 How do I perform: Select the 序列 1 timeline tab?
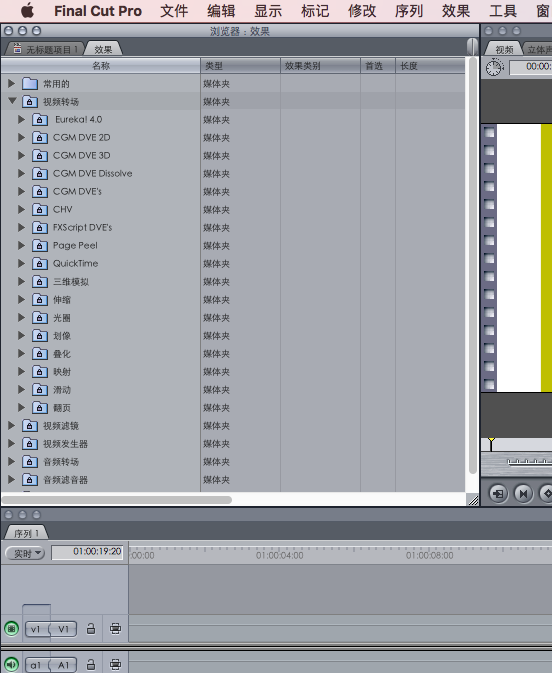[27, 533]
